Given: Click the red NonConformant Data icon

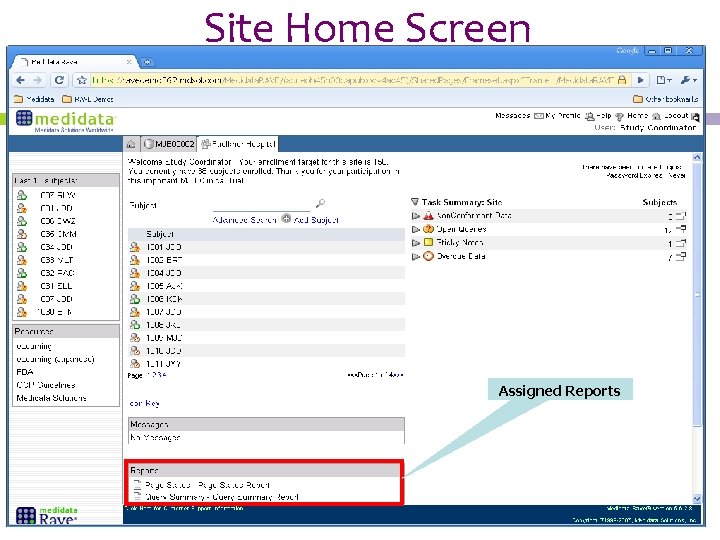Looking at the screenshot, I should tap(428, 215).
